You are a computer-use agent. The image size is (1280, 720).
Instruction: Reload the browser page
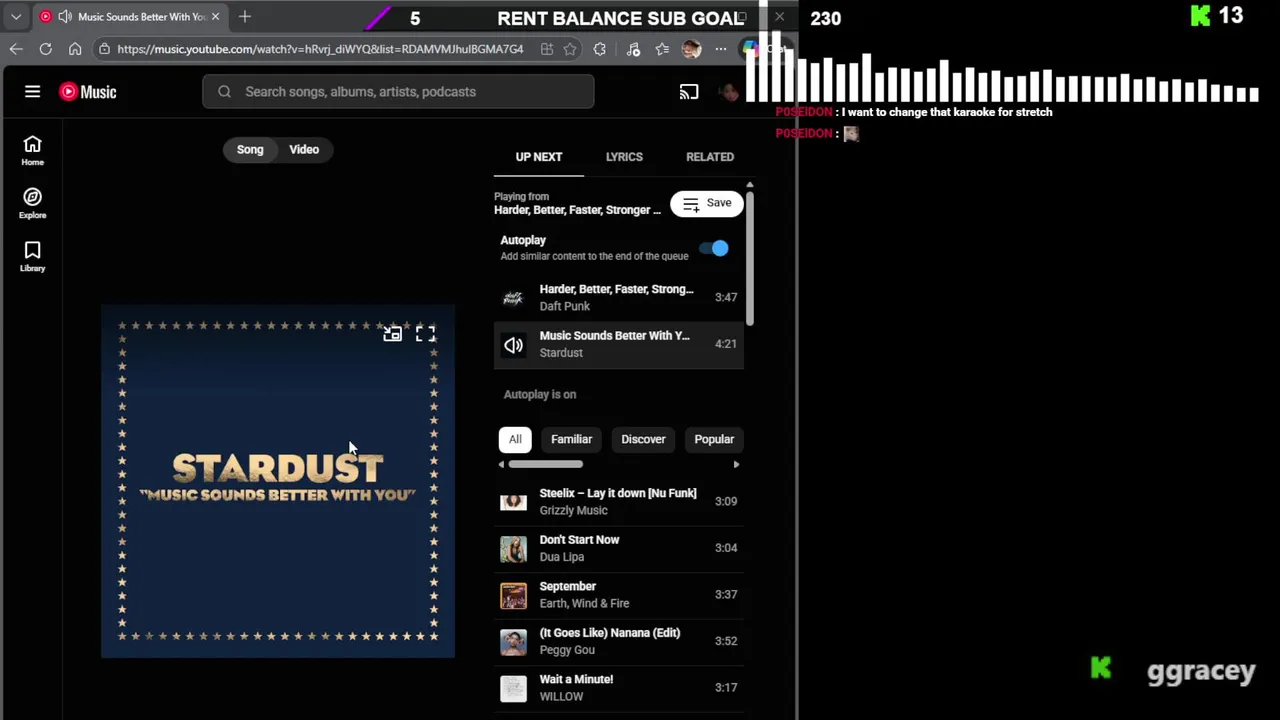(45, 49)
